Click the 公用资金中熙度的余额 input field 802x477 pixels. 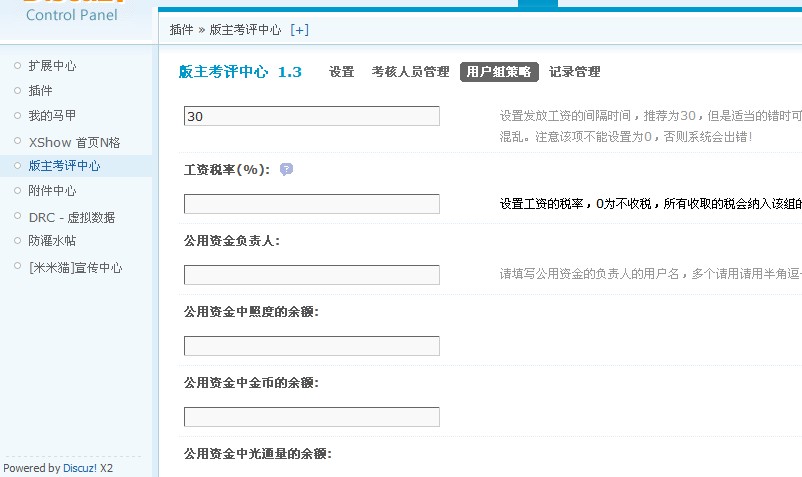pos(311,346)
